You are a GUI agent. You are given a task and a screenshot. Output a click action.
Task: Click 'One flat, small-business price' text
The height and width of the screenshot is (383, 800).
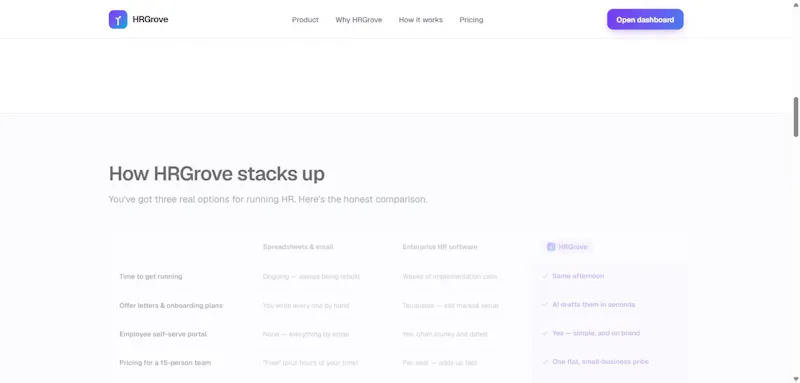click(x=601, y=362)
